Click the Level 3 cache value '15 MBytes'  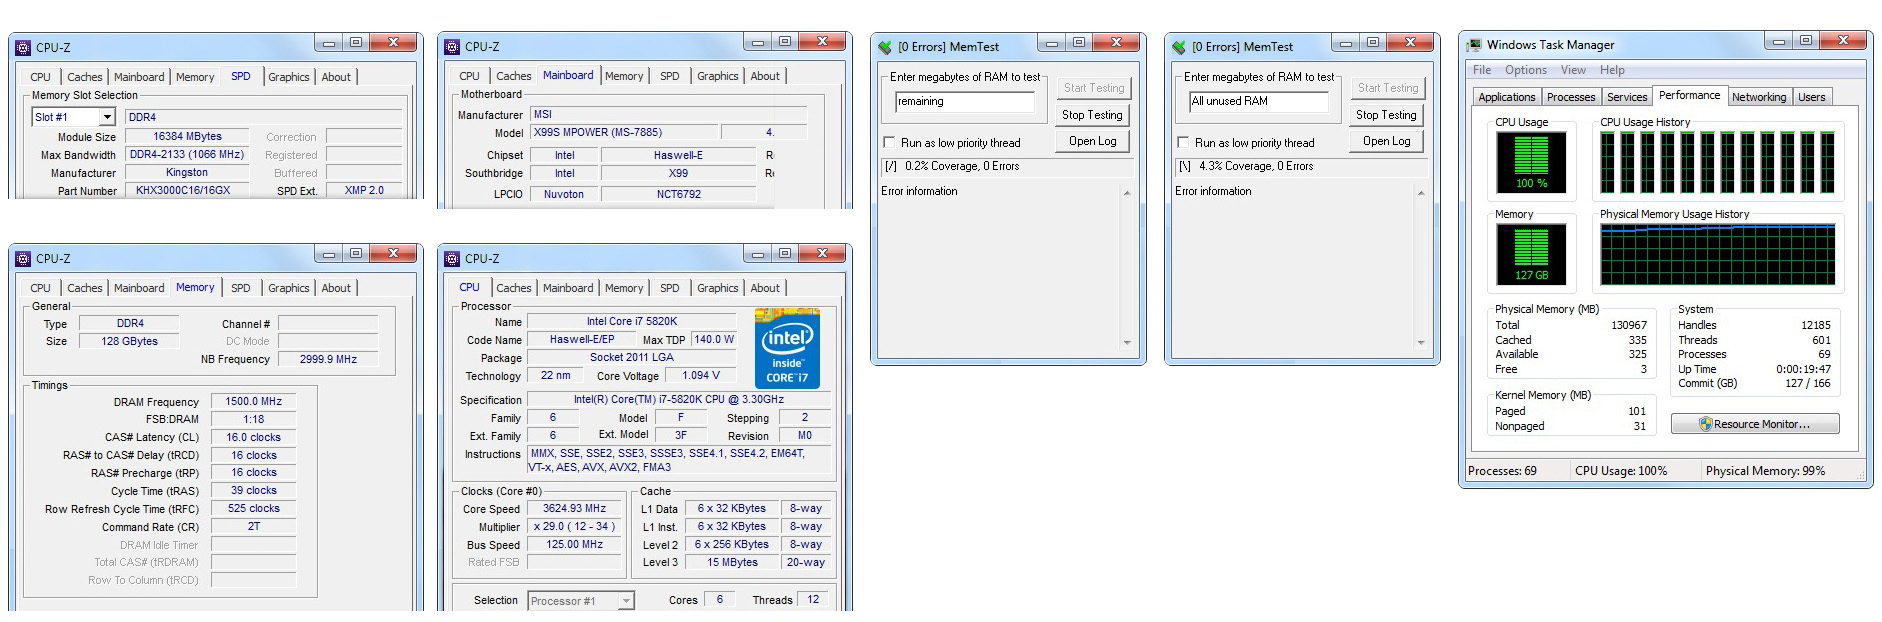(732, 562)
